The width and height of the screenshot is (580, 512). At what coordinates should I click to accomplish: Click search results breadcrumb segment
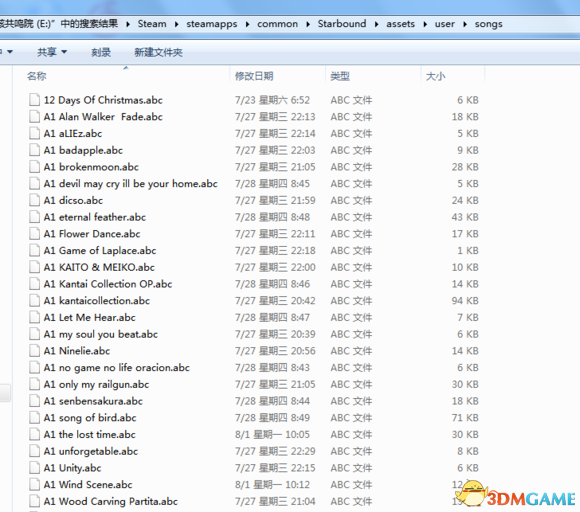click(x=59, y=24)
